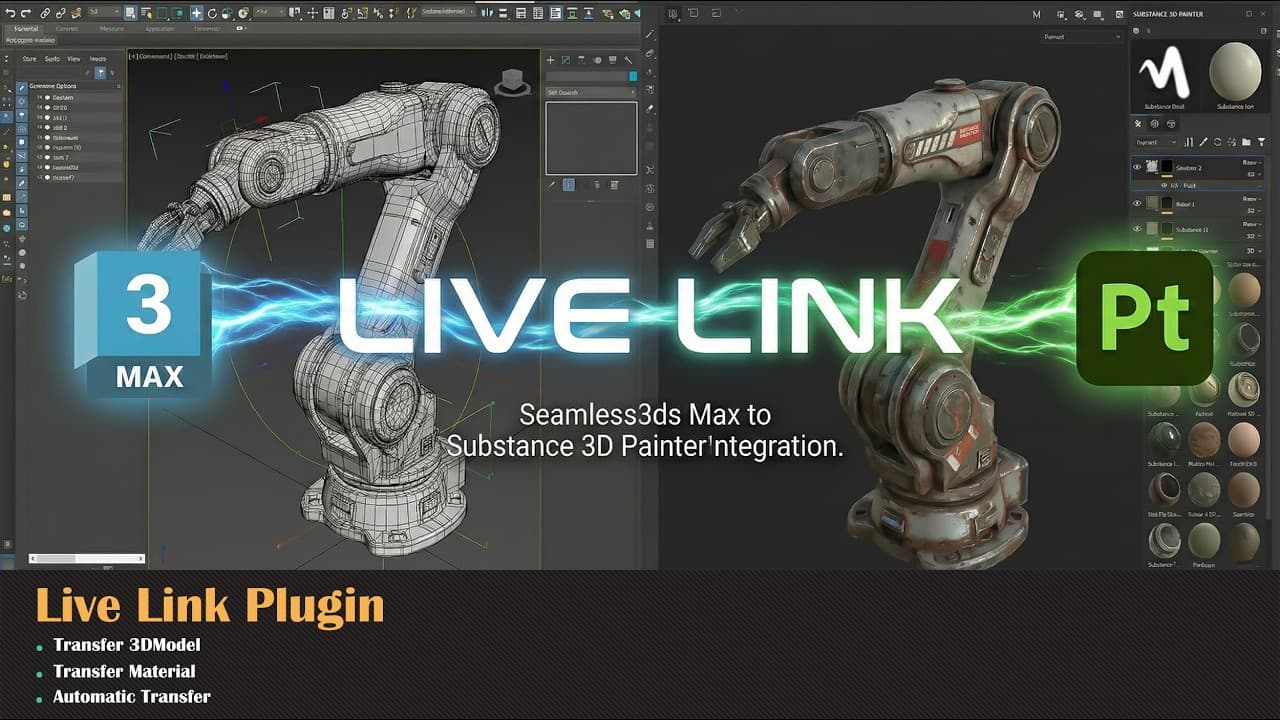Open the modifier list dropdown in command panel
Viewport: 1280px width, 720px height.
coord(590,92)
